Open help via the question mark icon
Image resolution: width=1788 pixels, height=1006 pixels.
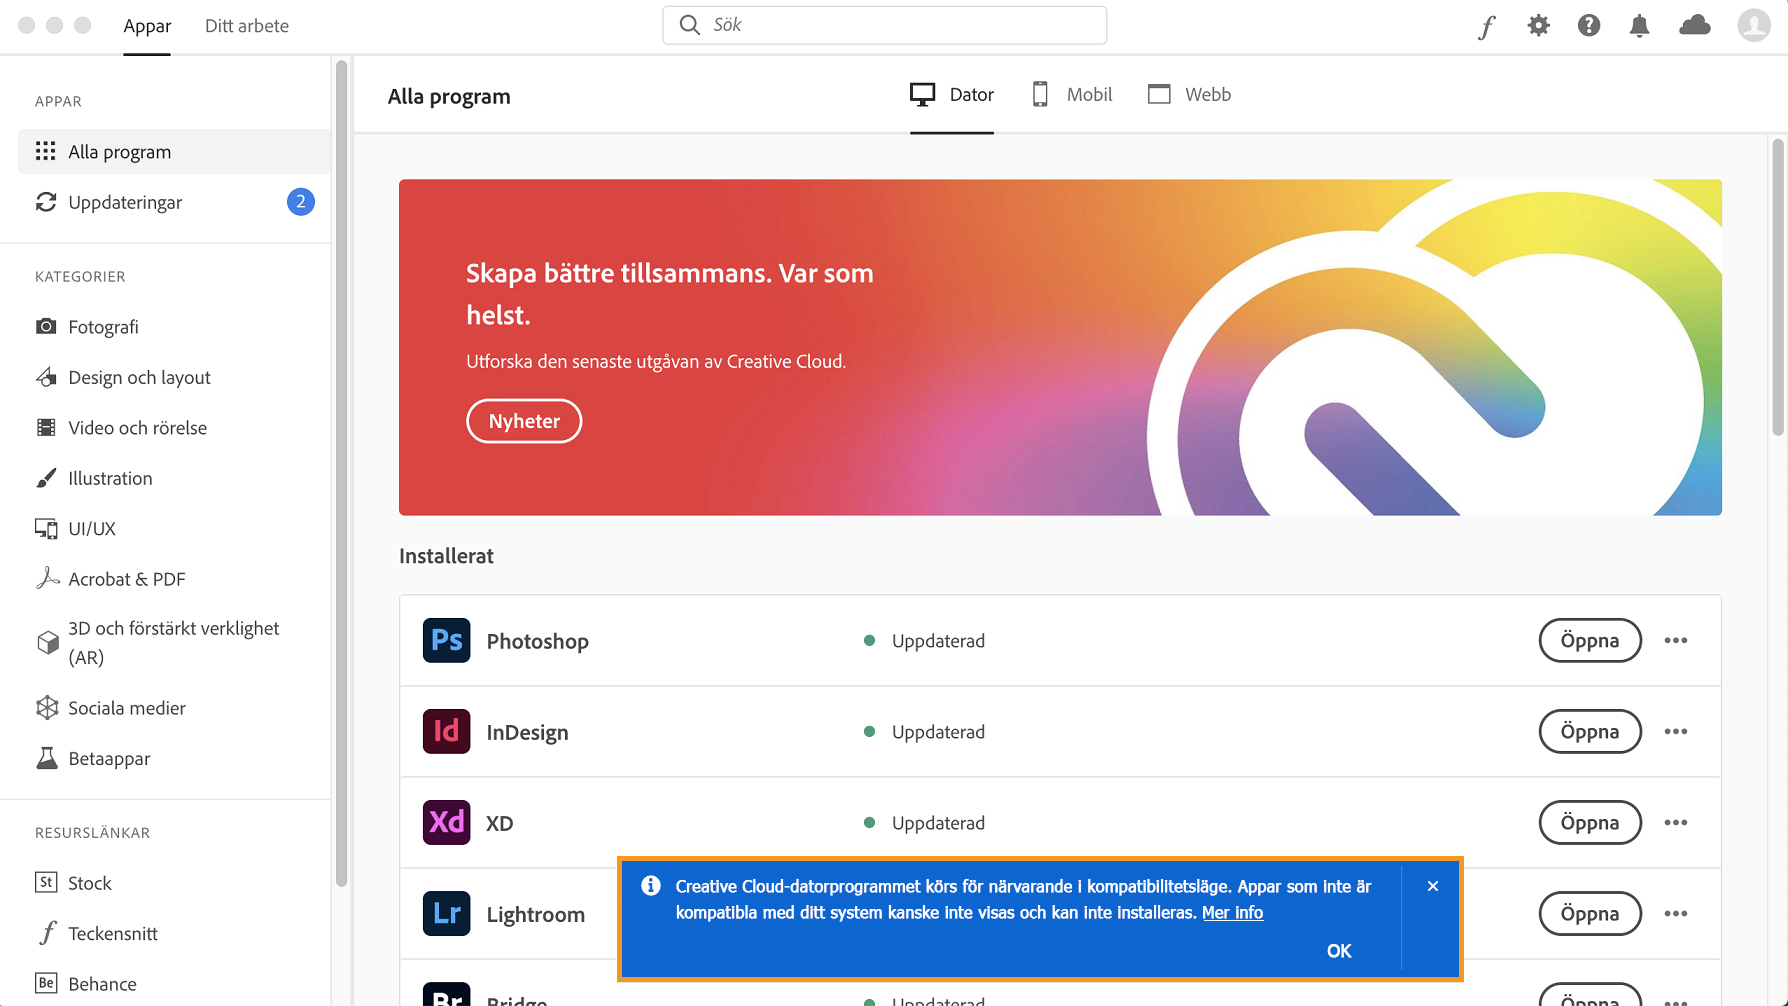point(1588,26)
